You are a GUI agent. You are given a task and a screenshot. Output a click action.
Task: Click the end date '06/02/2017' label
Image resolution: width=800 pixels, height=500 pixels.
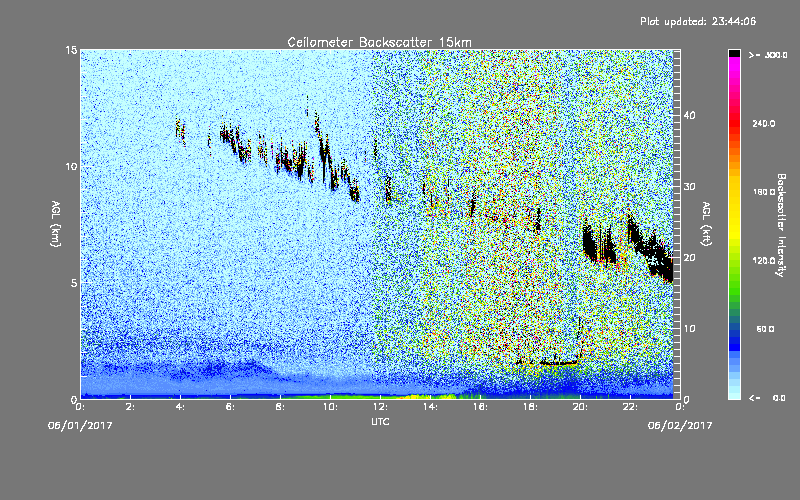680,426
